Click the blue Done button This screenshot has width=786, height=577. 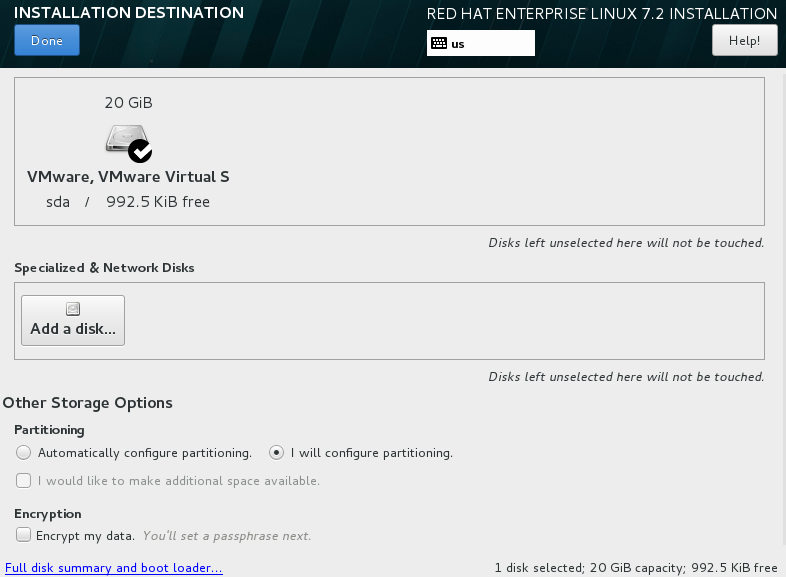coord(47,41)
